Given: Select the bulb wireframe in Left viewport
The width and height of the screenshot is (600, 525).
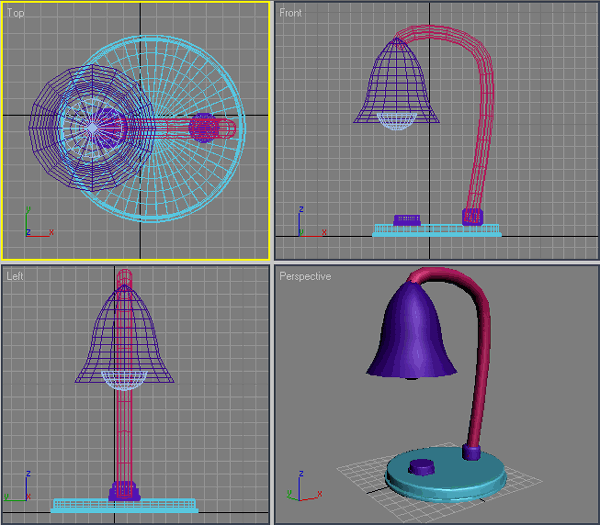Looking at the screenshot, I should [x=124, y=380].
